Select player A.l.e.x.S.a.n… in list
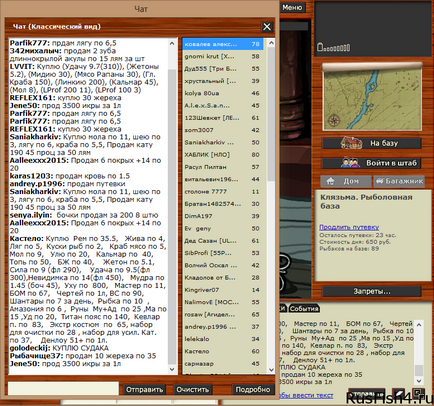434x406 pixels. (223, 106)
